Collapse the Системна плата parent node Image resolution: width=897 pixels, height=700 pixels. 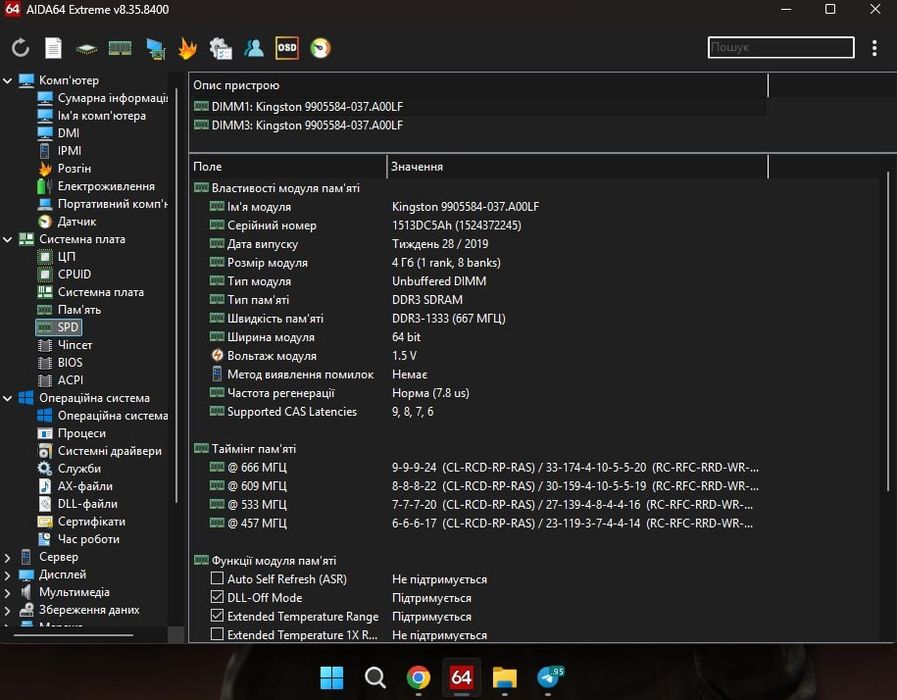pyautogui.click(x=7, y=240)
